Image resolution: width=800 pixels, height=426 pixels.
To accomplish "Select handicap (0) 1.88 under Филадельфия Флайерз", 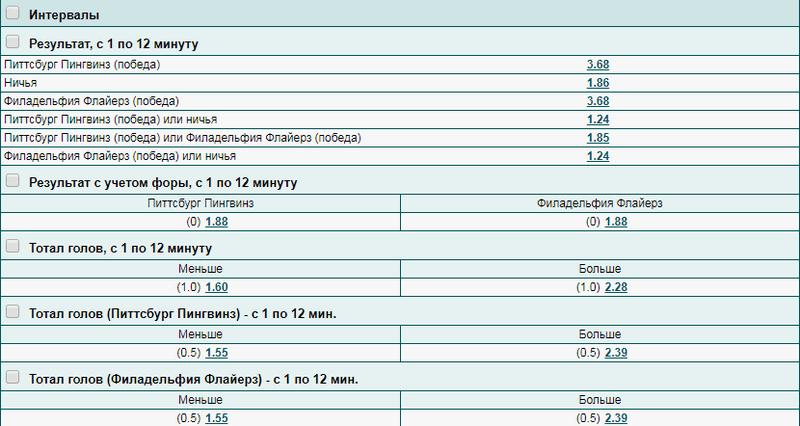I will click(616, 222).
